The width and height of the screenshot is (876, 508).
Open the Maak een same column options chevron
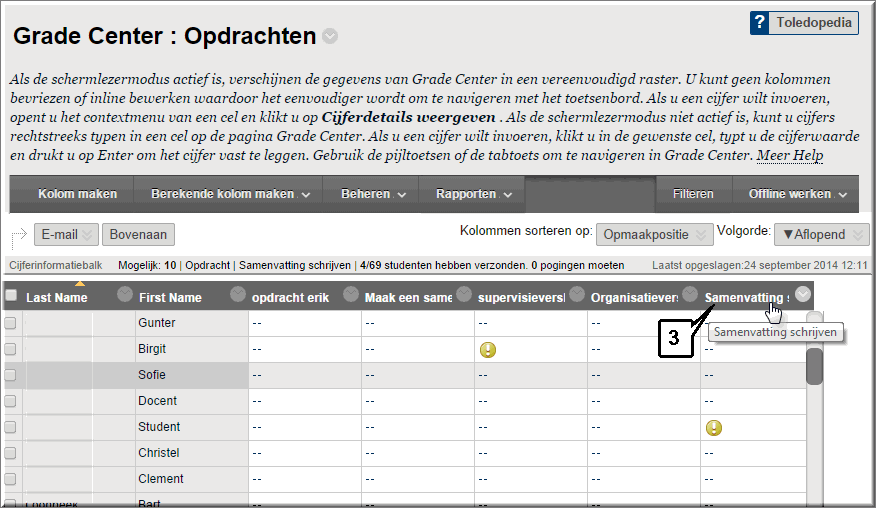pos(464,294)
